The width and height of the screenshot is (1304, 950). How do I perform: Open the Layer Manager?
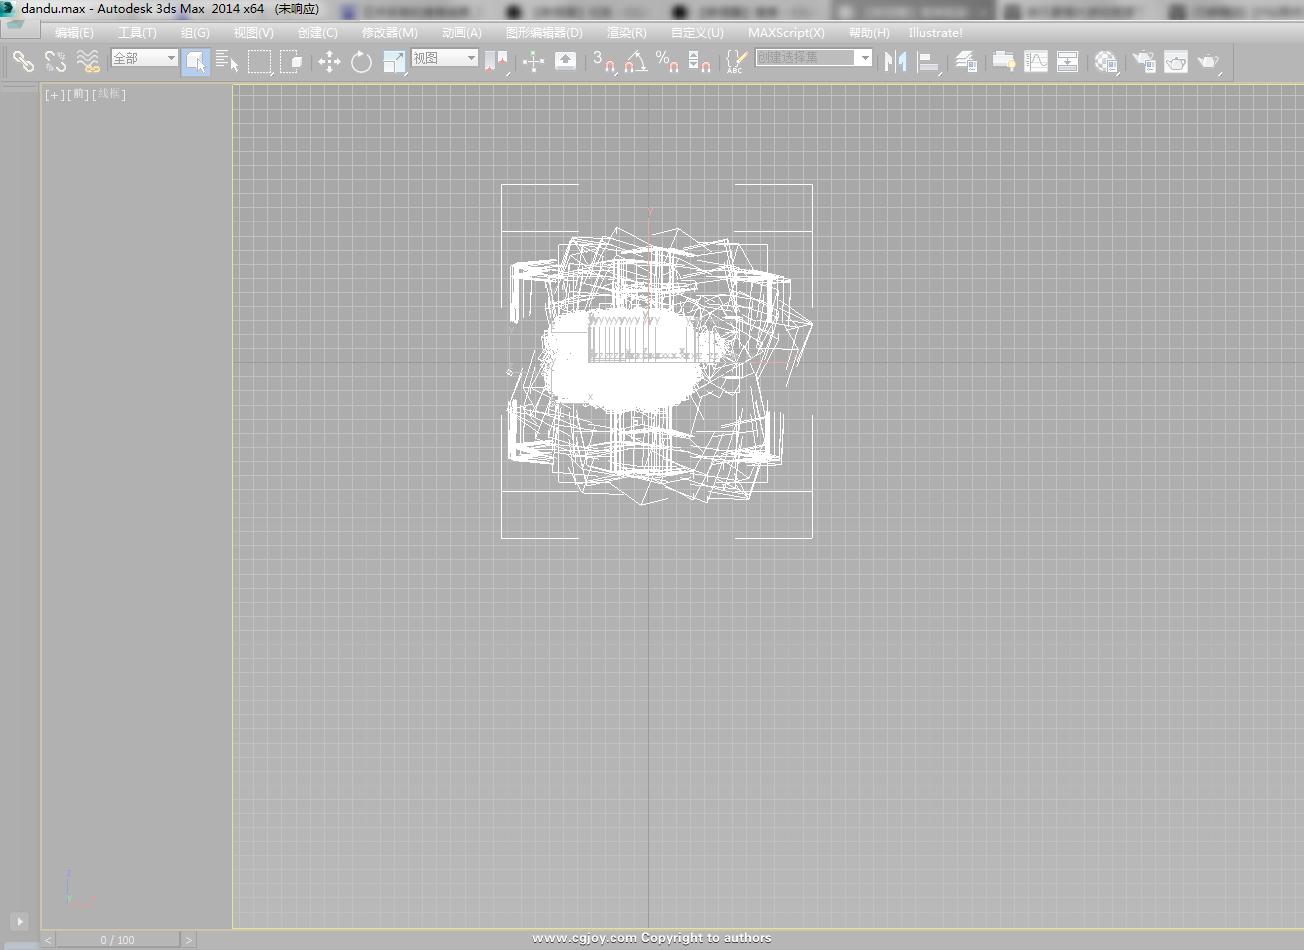[966, 62]
